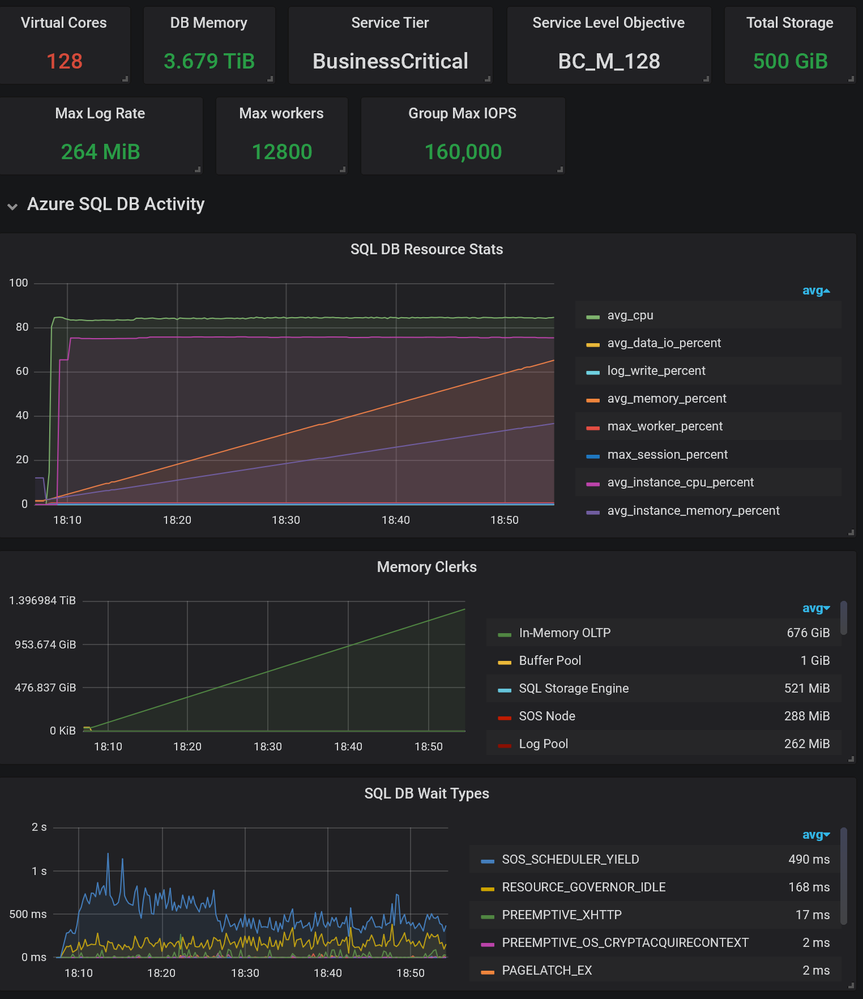863x999 pixels.
Task: Open Group Max IOPS panel title menu
Action: point(462,113)
